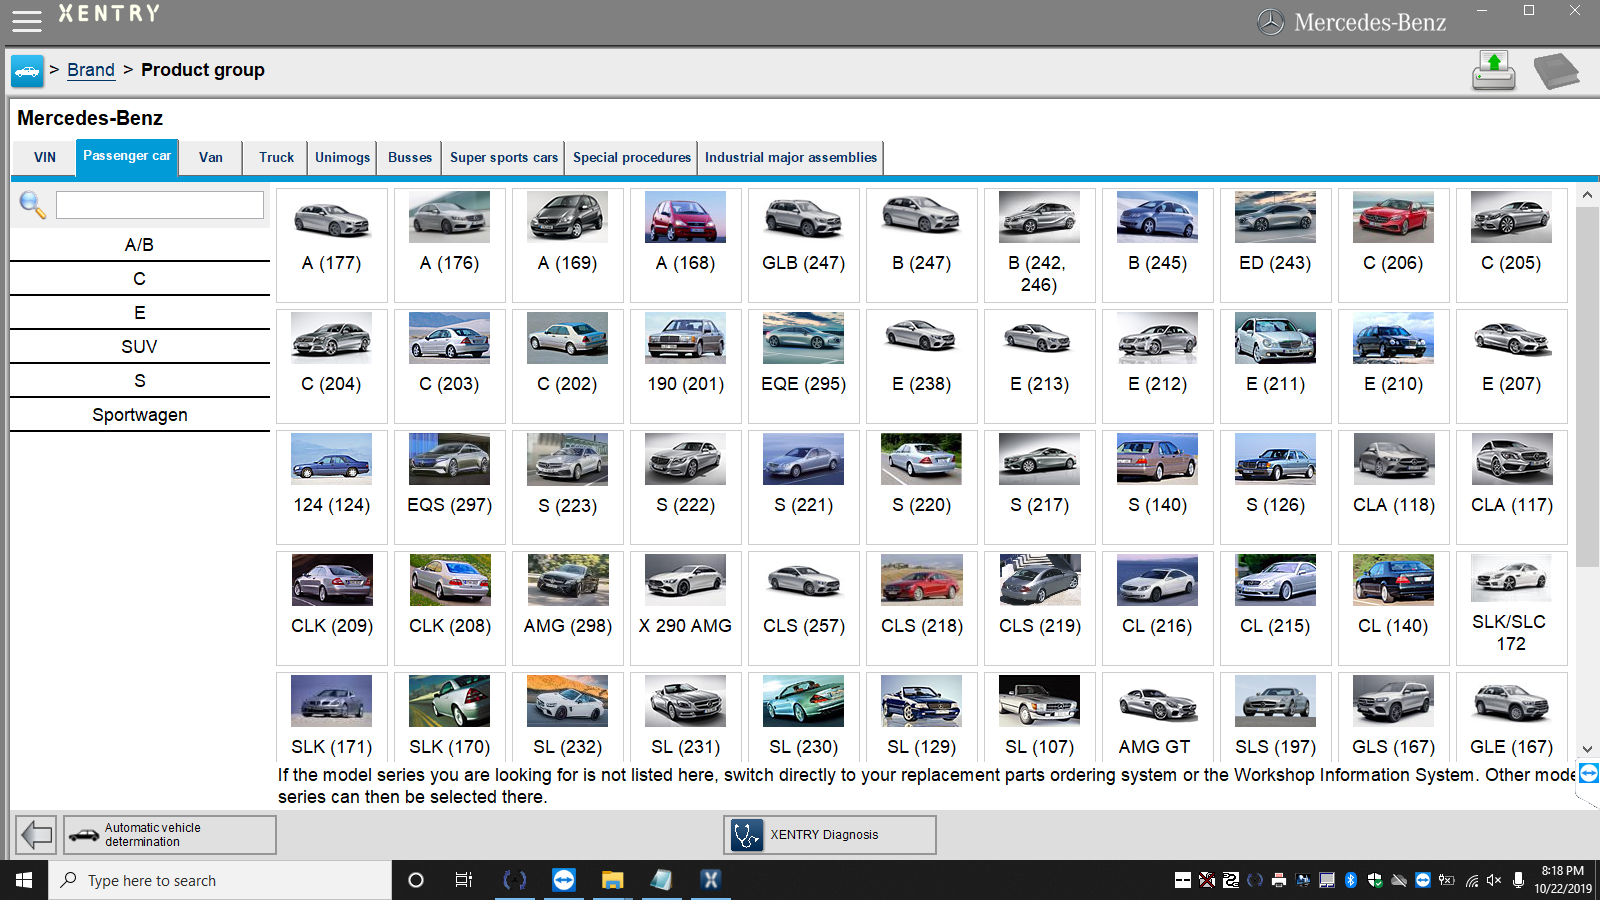
Task: Choose the ED (243) vehicle
Action: click(x=1276, y=245)
